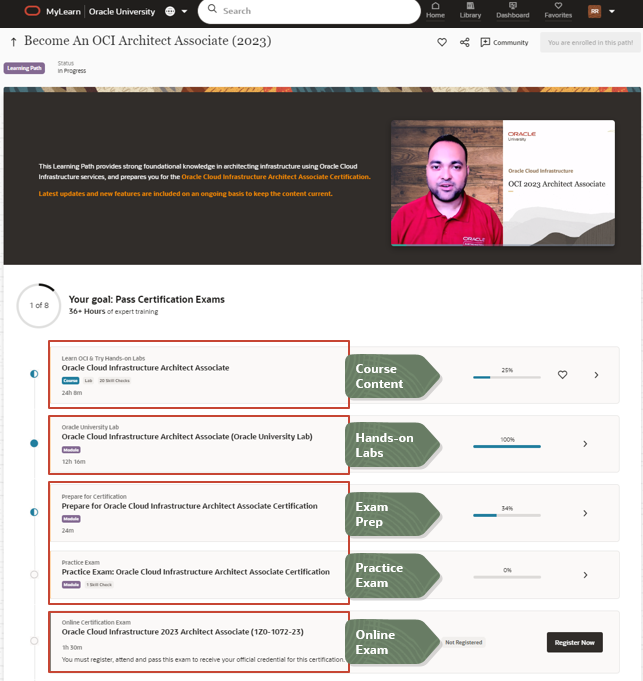Open the Community link
This screenshot has width=643, height=681.
(505, 42)
